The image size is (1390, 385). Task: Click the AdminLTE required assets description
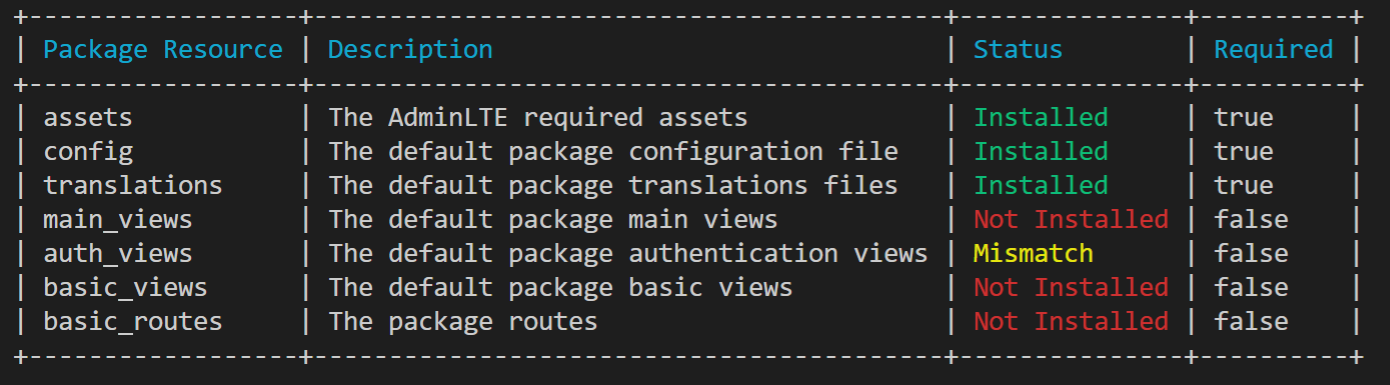538,118
